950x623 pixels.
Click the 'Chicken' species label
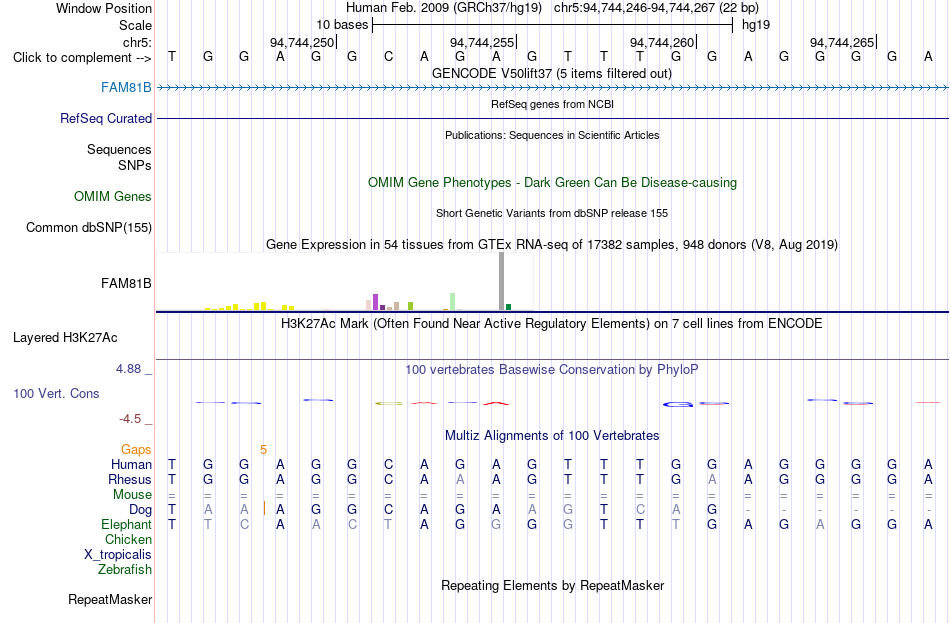point(128,540)
